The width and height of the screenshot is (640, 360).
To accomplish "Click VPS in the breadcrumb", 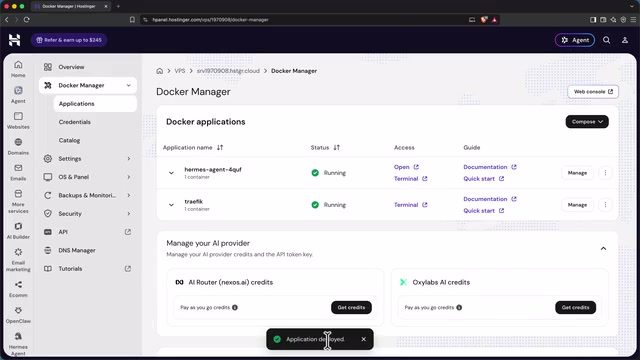I will 180,71.
